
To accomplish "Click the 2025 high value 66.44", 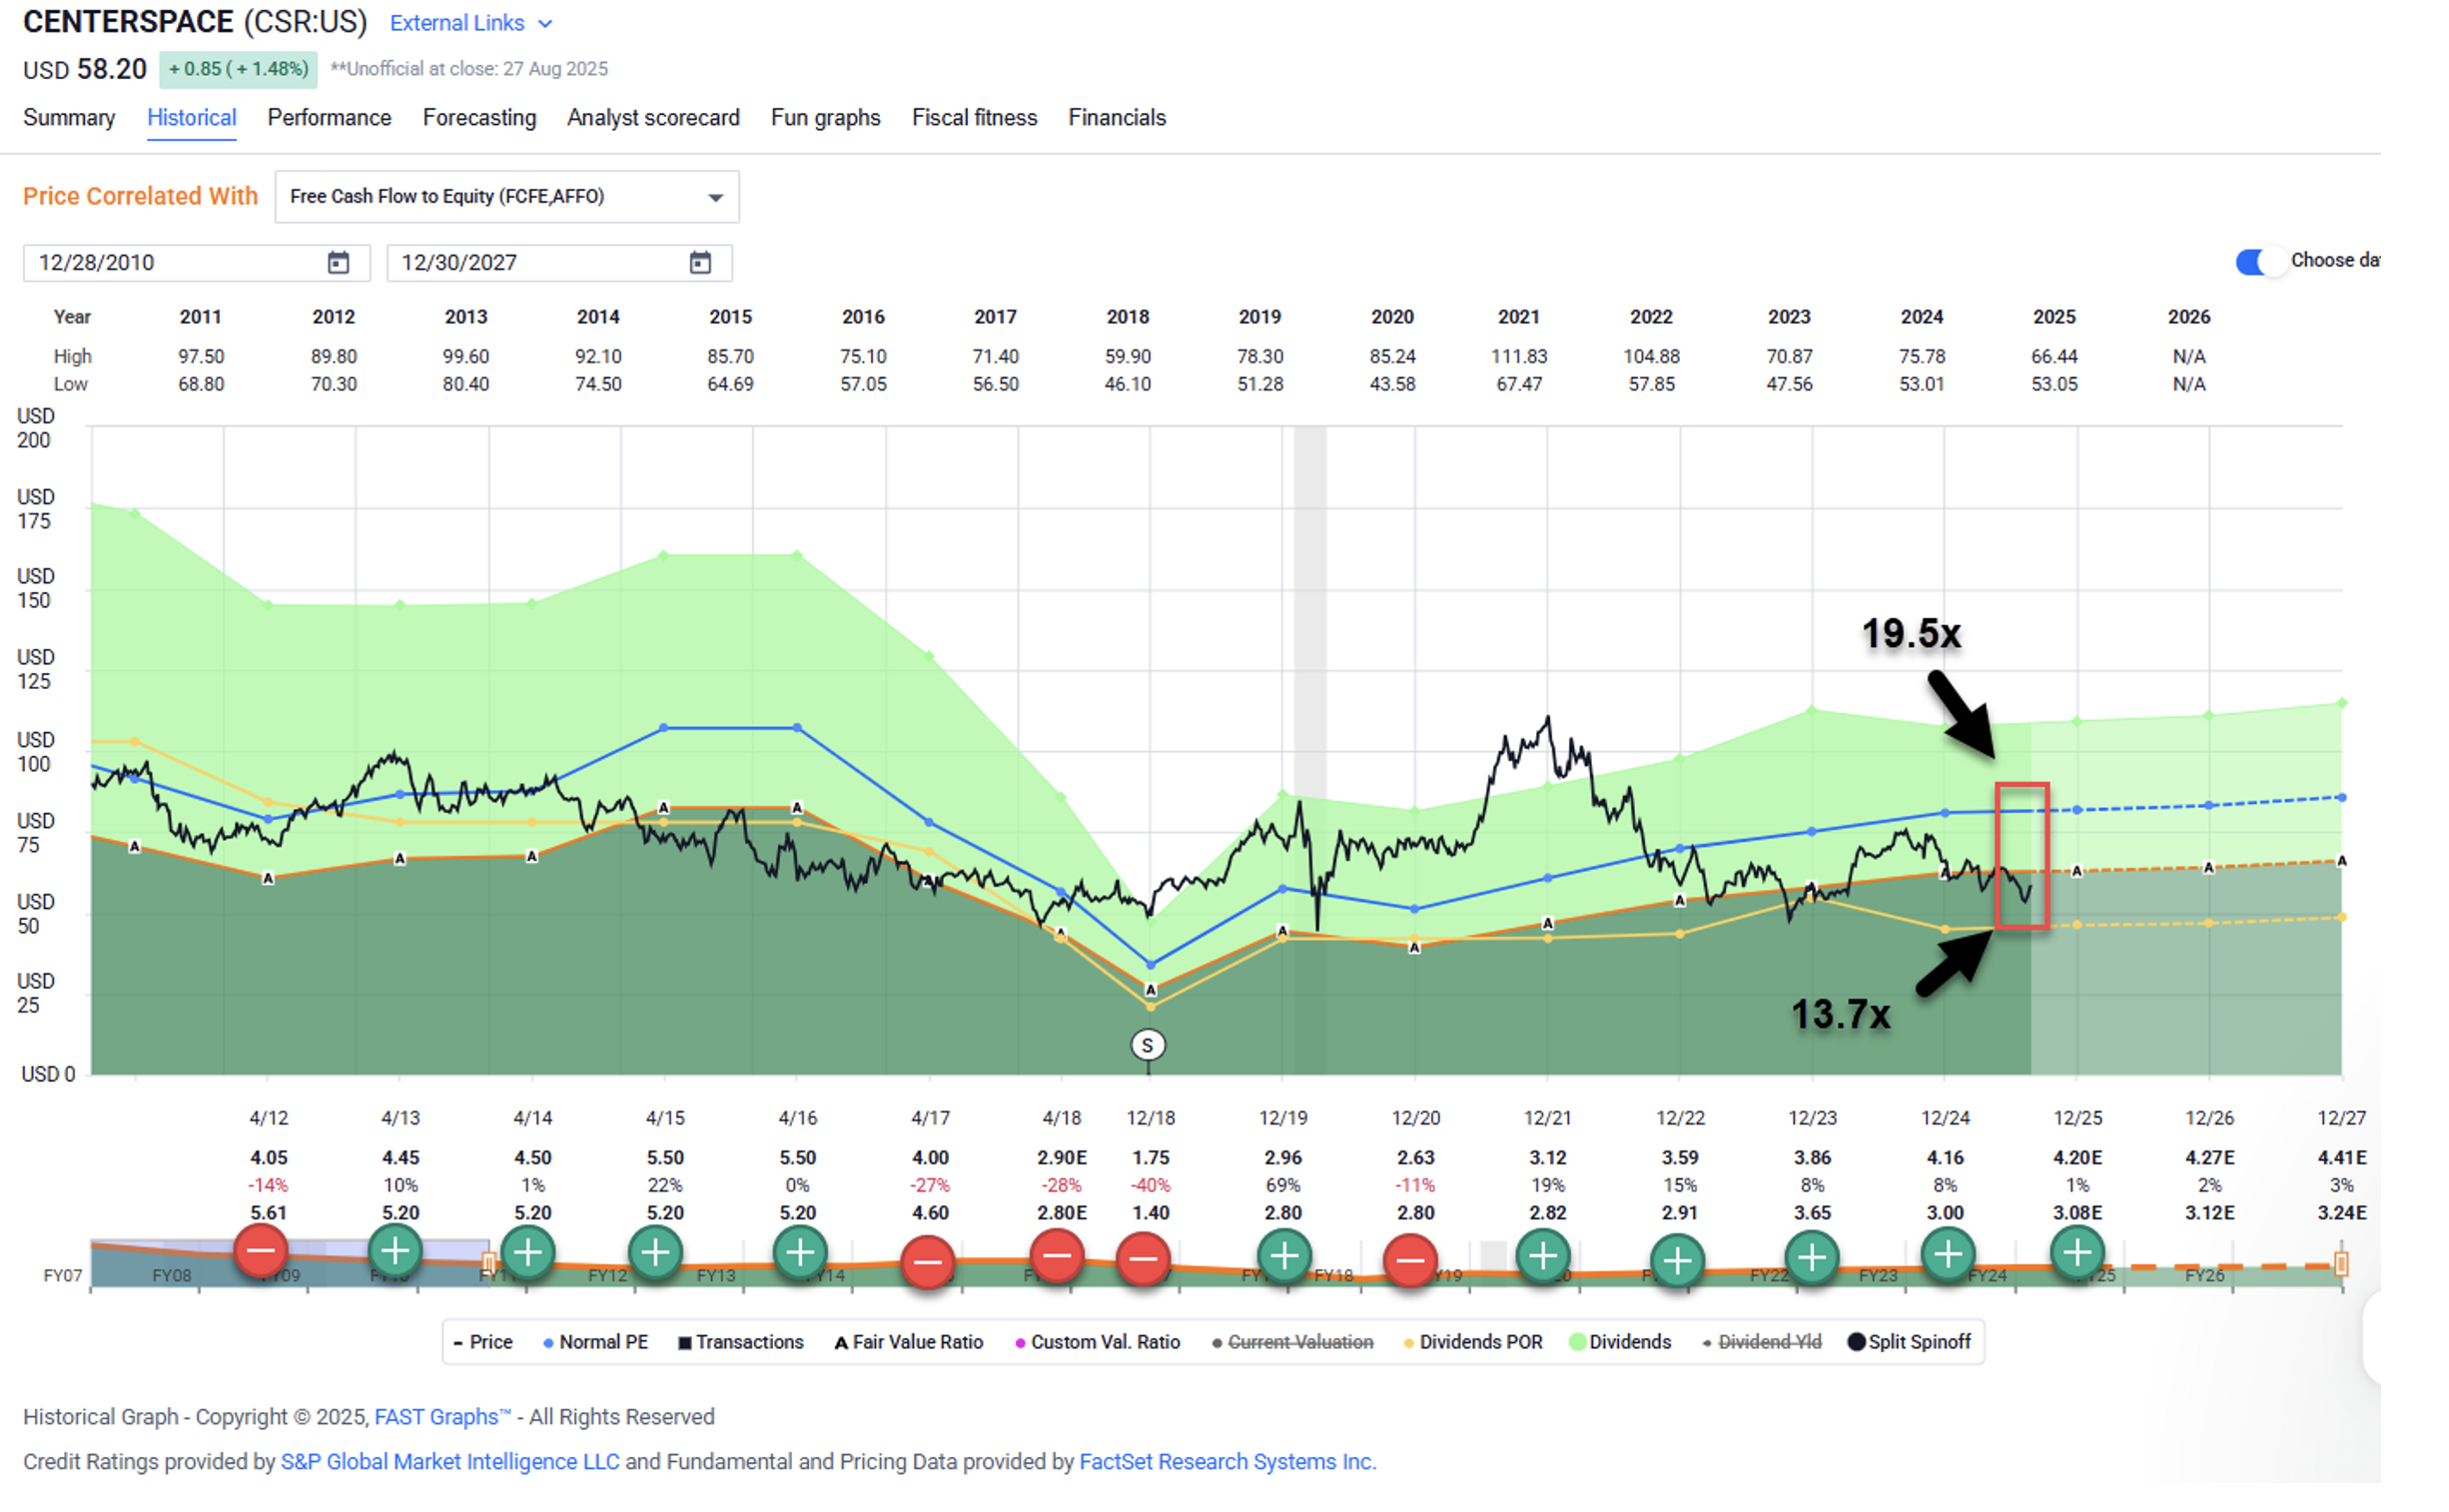I will (2054, 357).
